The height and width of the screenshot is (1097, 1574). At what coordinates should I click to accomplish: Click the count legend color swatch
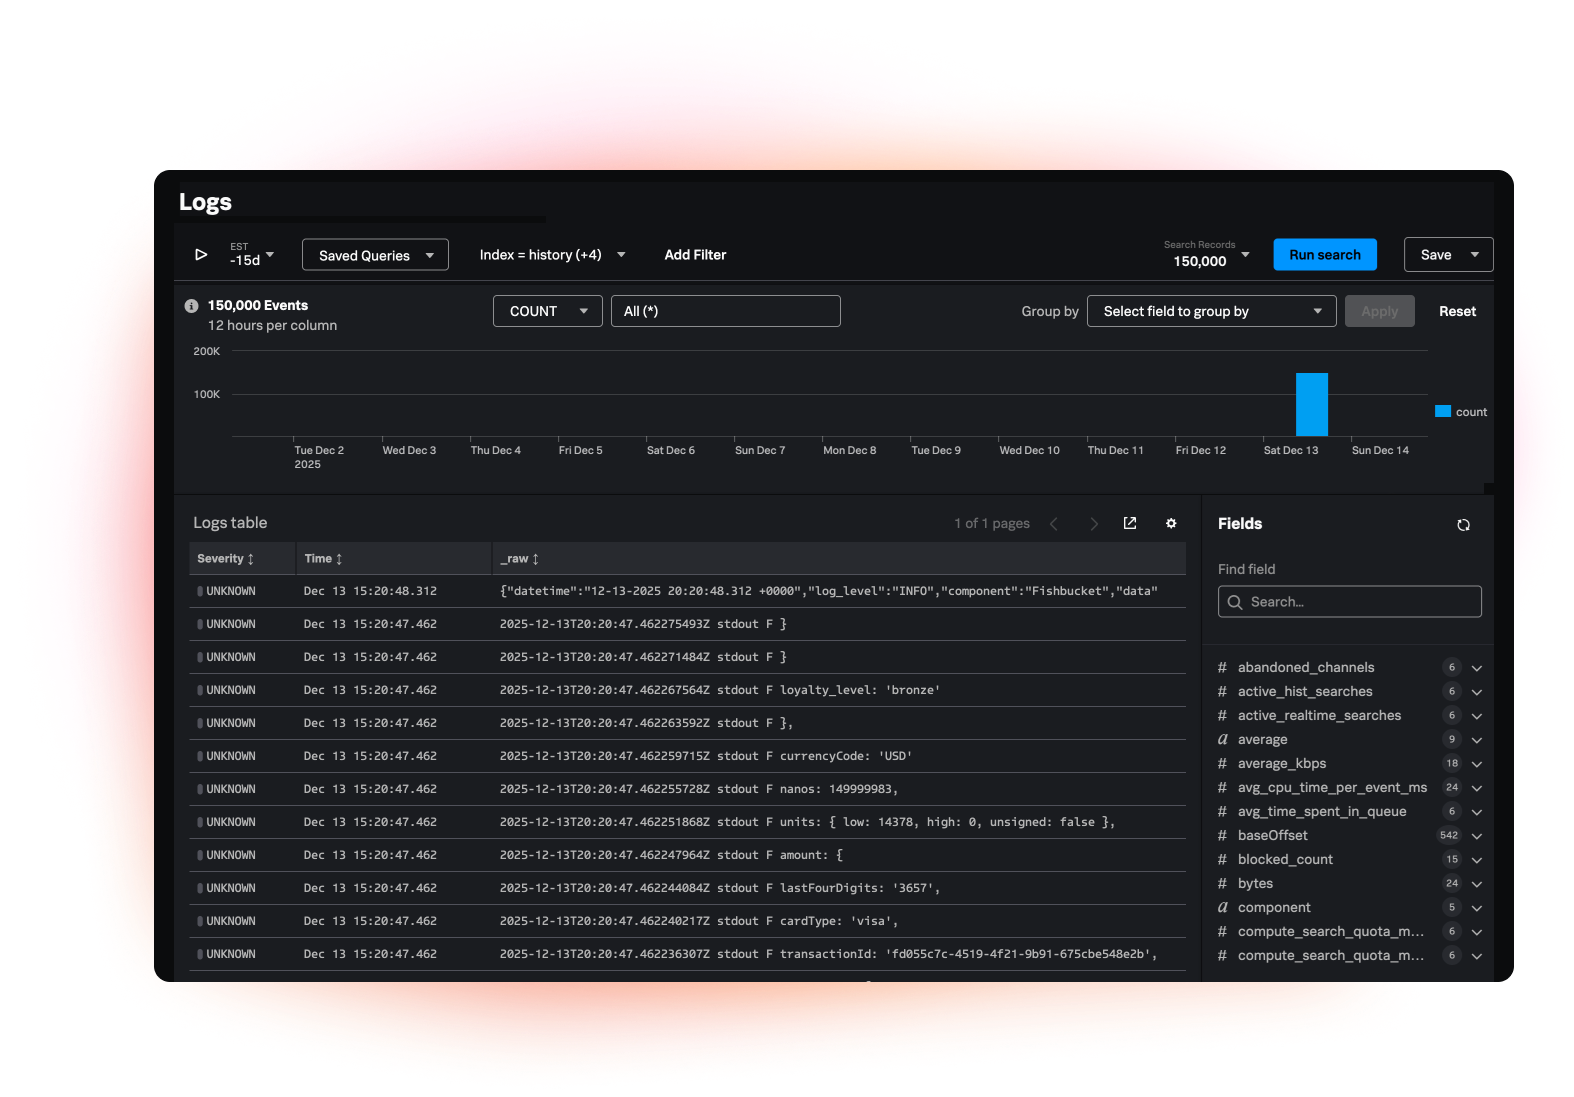pyautogui.click(x=1443, y=411)
